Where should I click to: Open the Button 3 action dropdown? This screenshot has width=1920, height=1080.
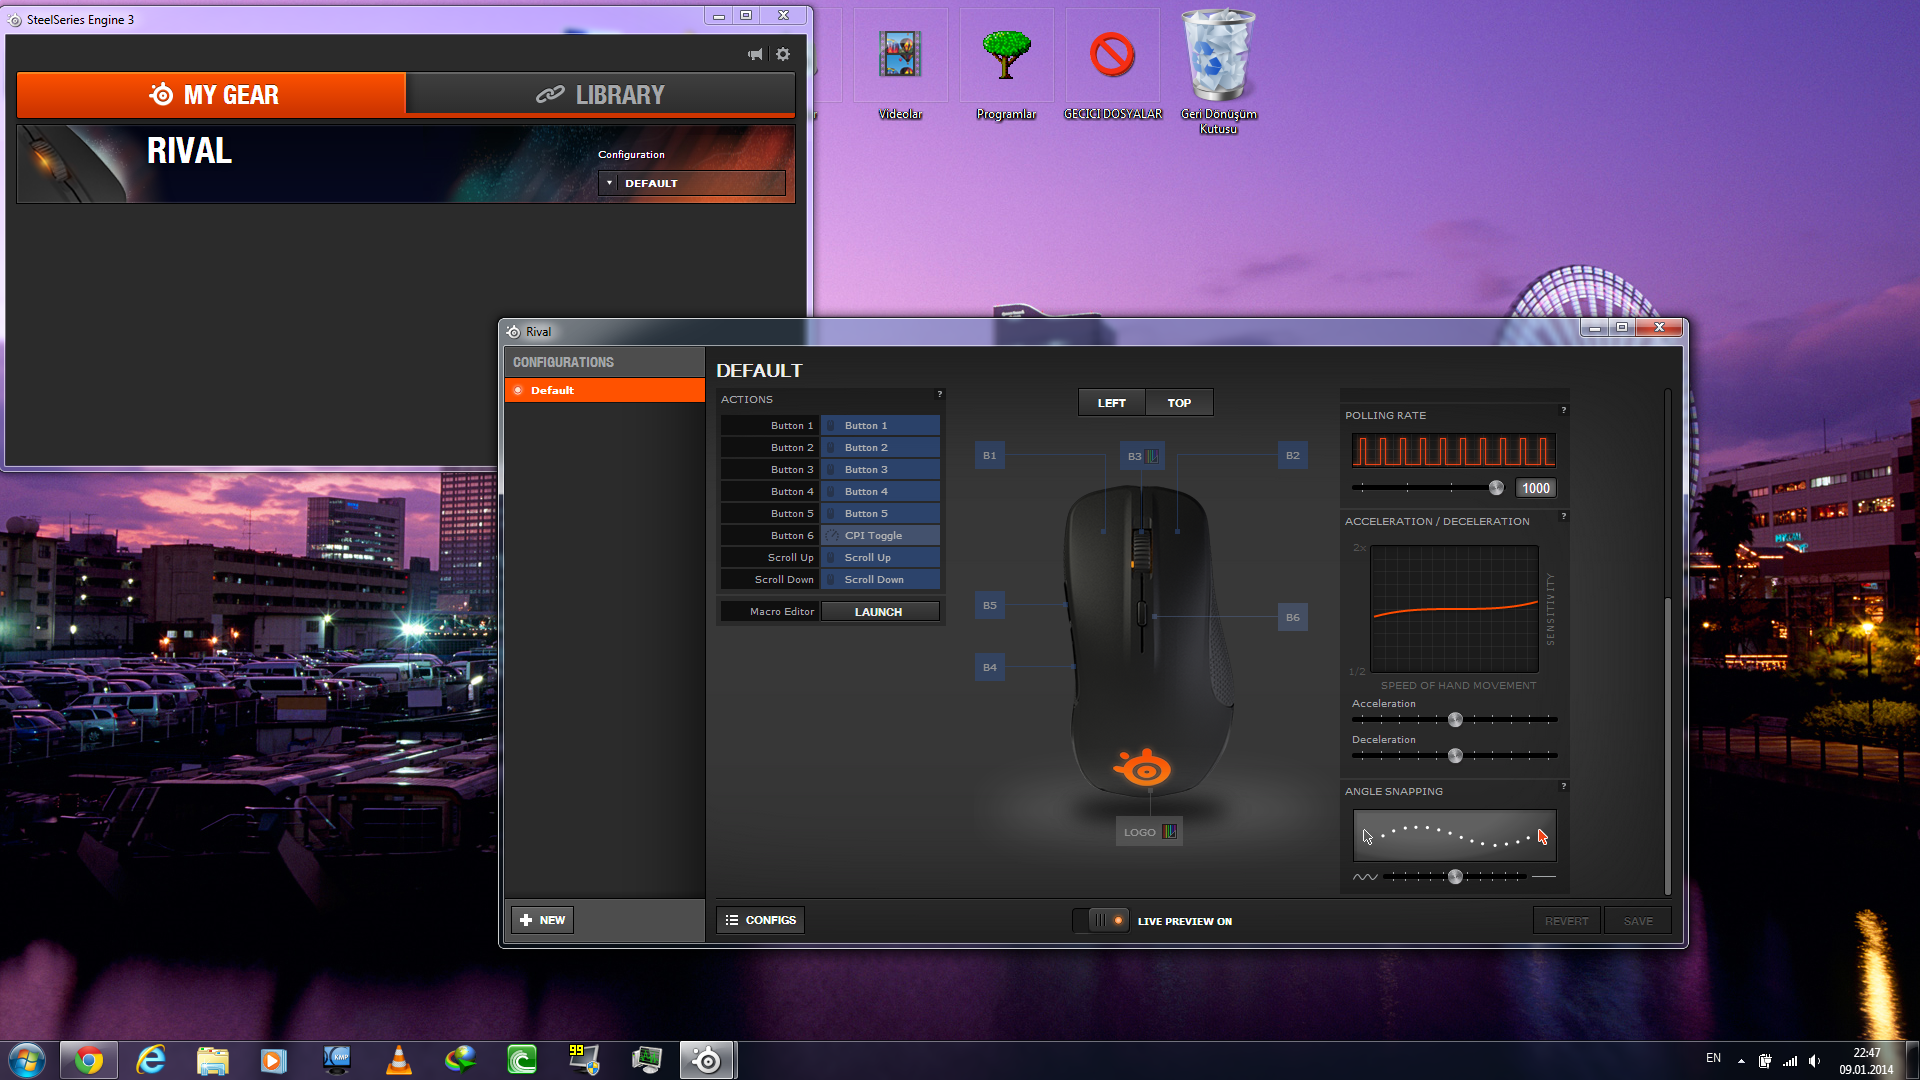coord(880,470)
